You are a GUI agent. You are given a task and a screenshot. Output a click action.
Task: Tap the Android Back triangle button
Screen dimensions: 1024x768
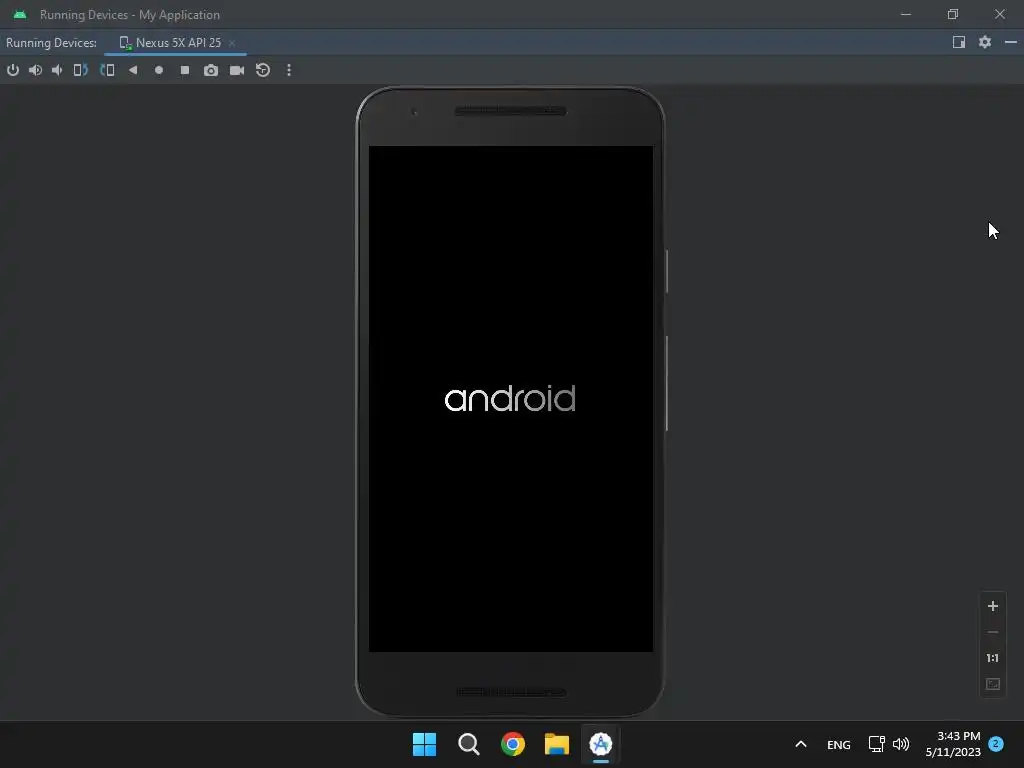[x=133, y=70]
